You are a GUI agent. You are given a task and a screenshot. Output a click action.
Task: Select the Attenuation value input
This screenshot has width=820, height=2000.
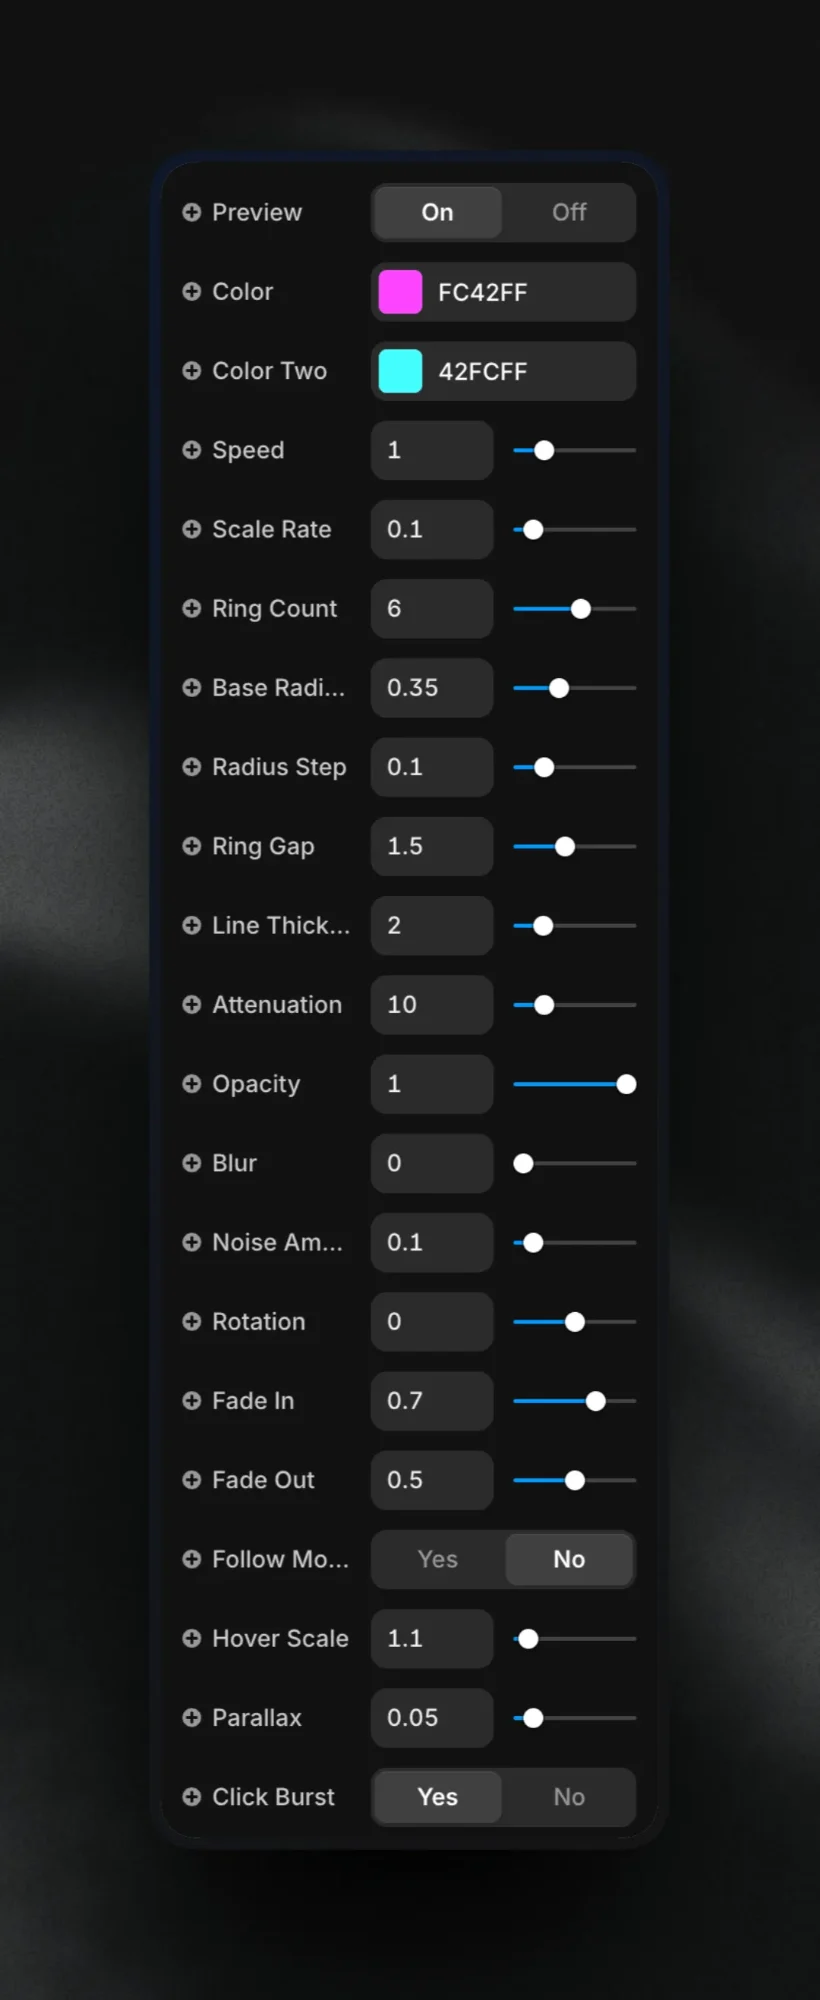432,1005
